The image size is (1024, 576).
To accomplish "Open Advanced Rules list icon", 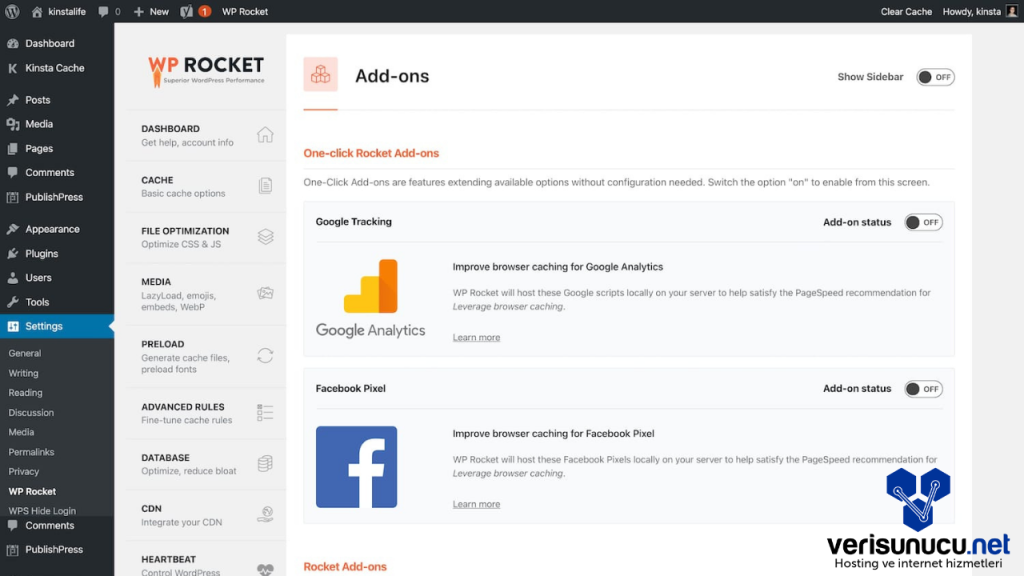I will (264, 412).
